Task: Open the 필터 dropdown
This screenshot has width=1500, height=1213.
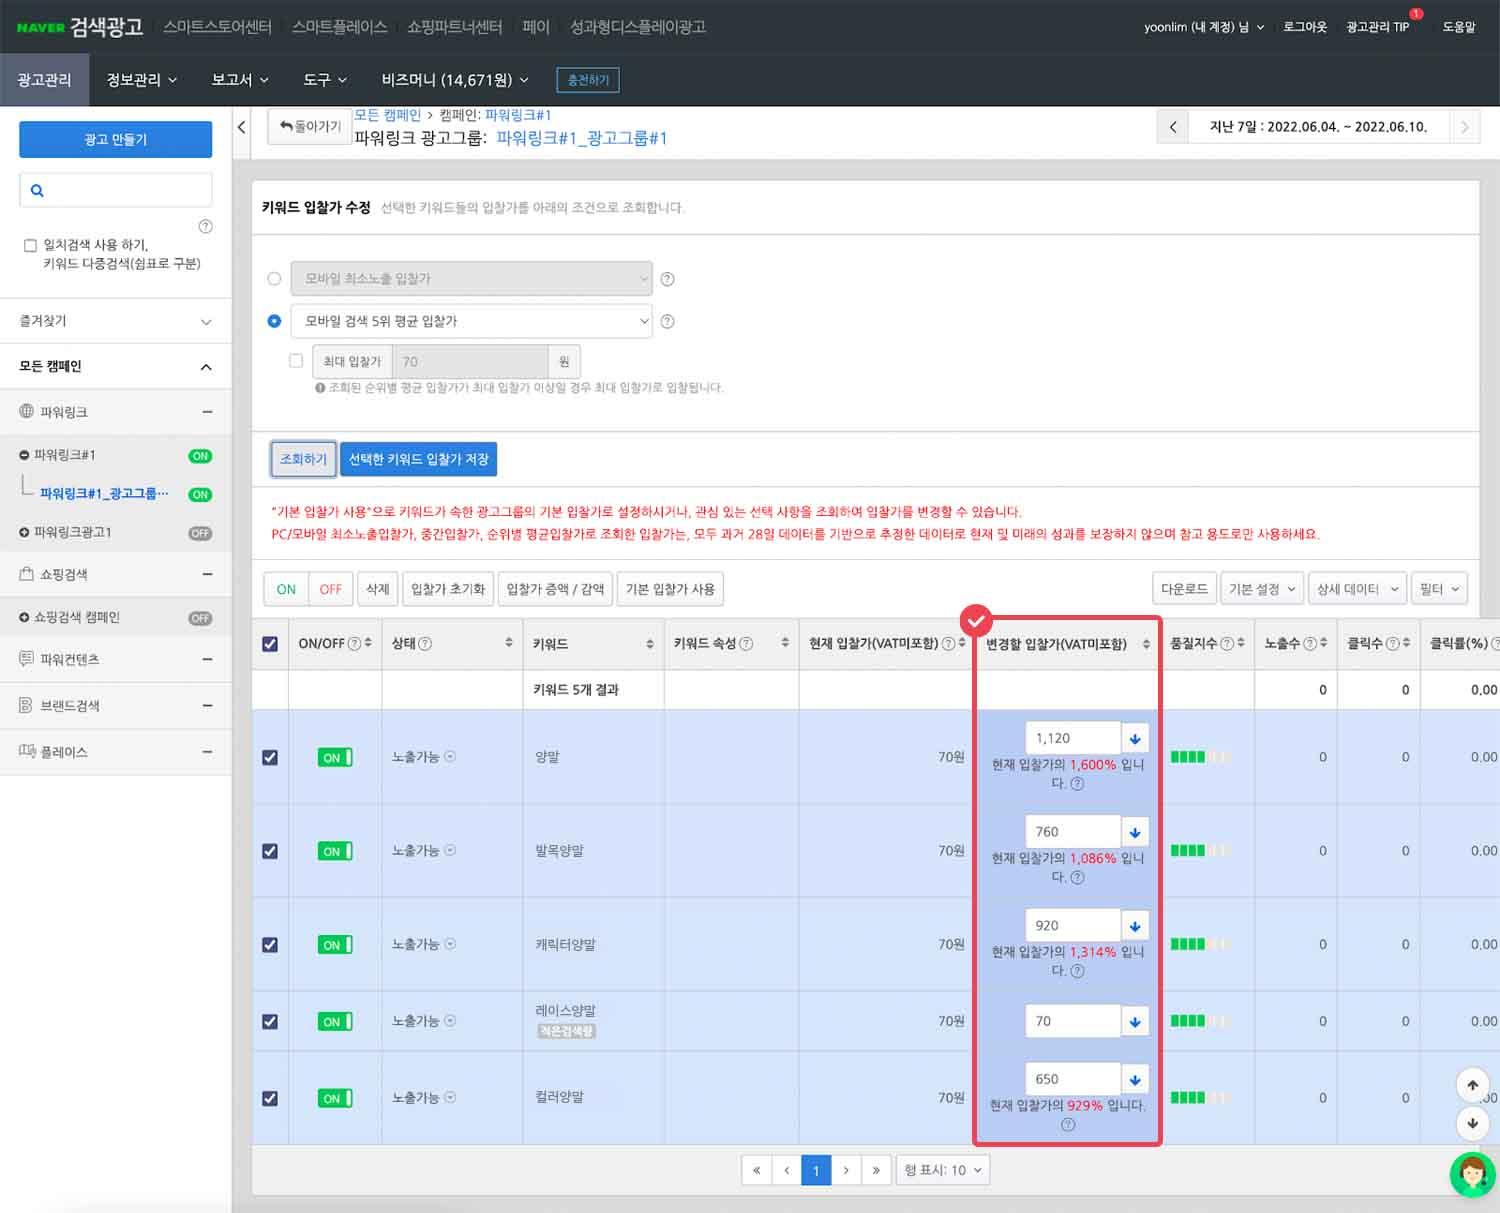Action: [1439, 589]
